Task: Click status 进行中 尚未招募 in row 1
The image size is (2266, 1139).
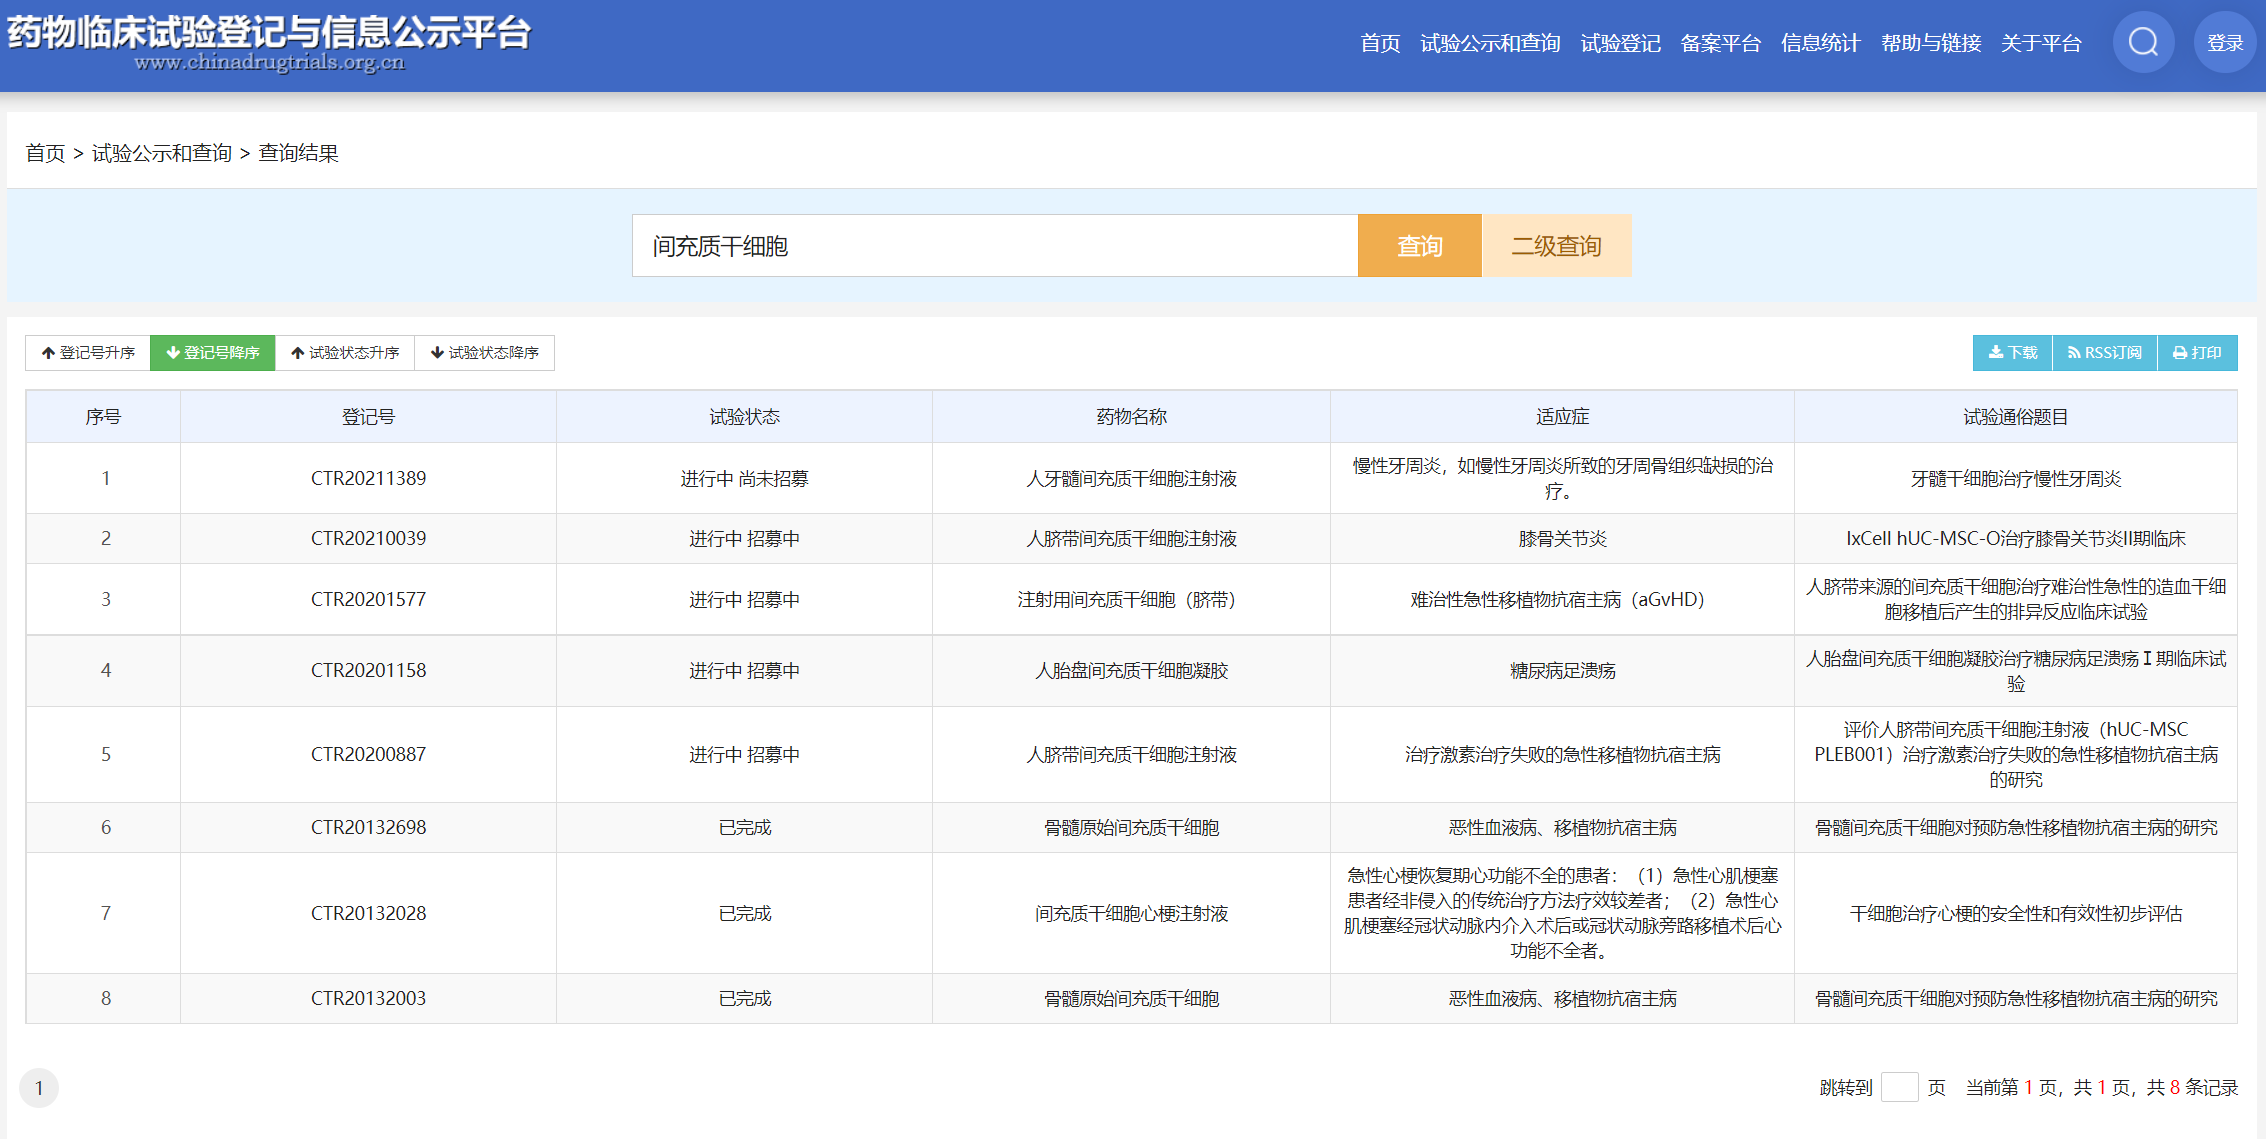Action: (x=744, y=478)
